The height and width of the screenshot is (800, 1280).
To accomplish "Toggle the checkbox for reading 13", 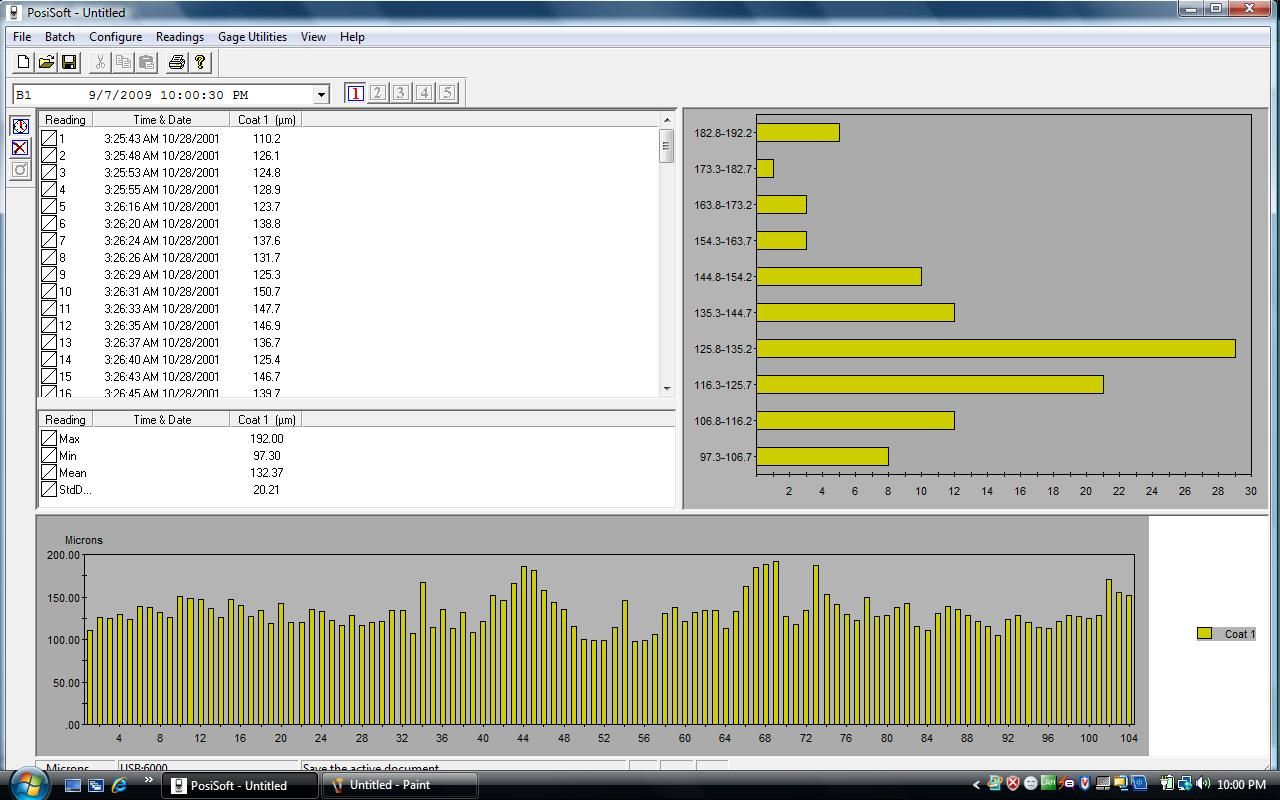I will [49, 343].
